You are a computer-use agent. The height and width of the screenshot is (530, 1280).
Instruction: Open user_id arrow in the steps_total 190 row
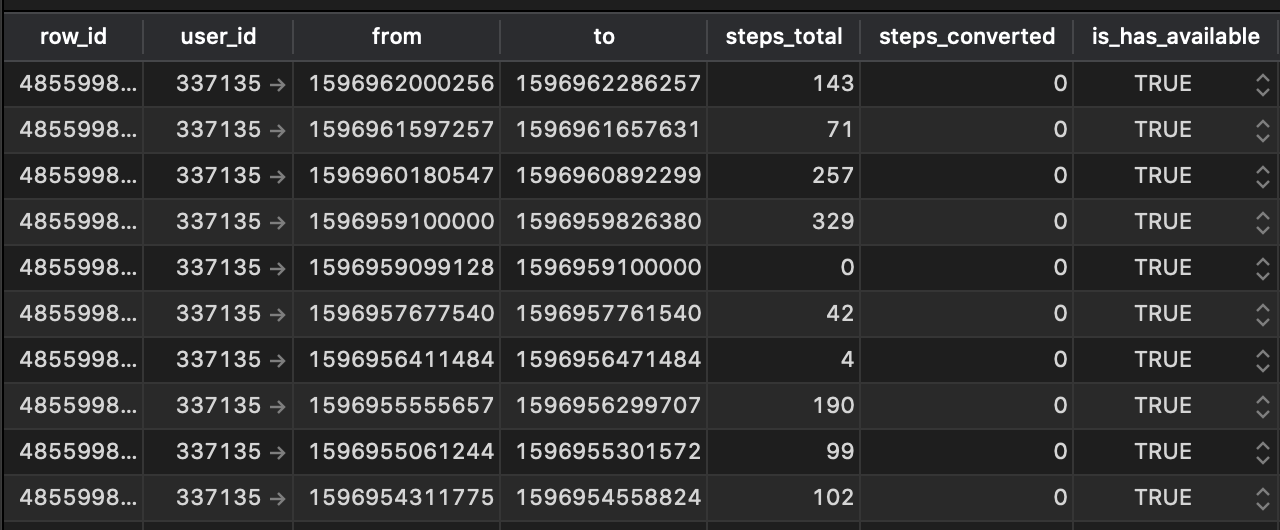tap(278, 406)
